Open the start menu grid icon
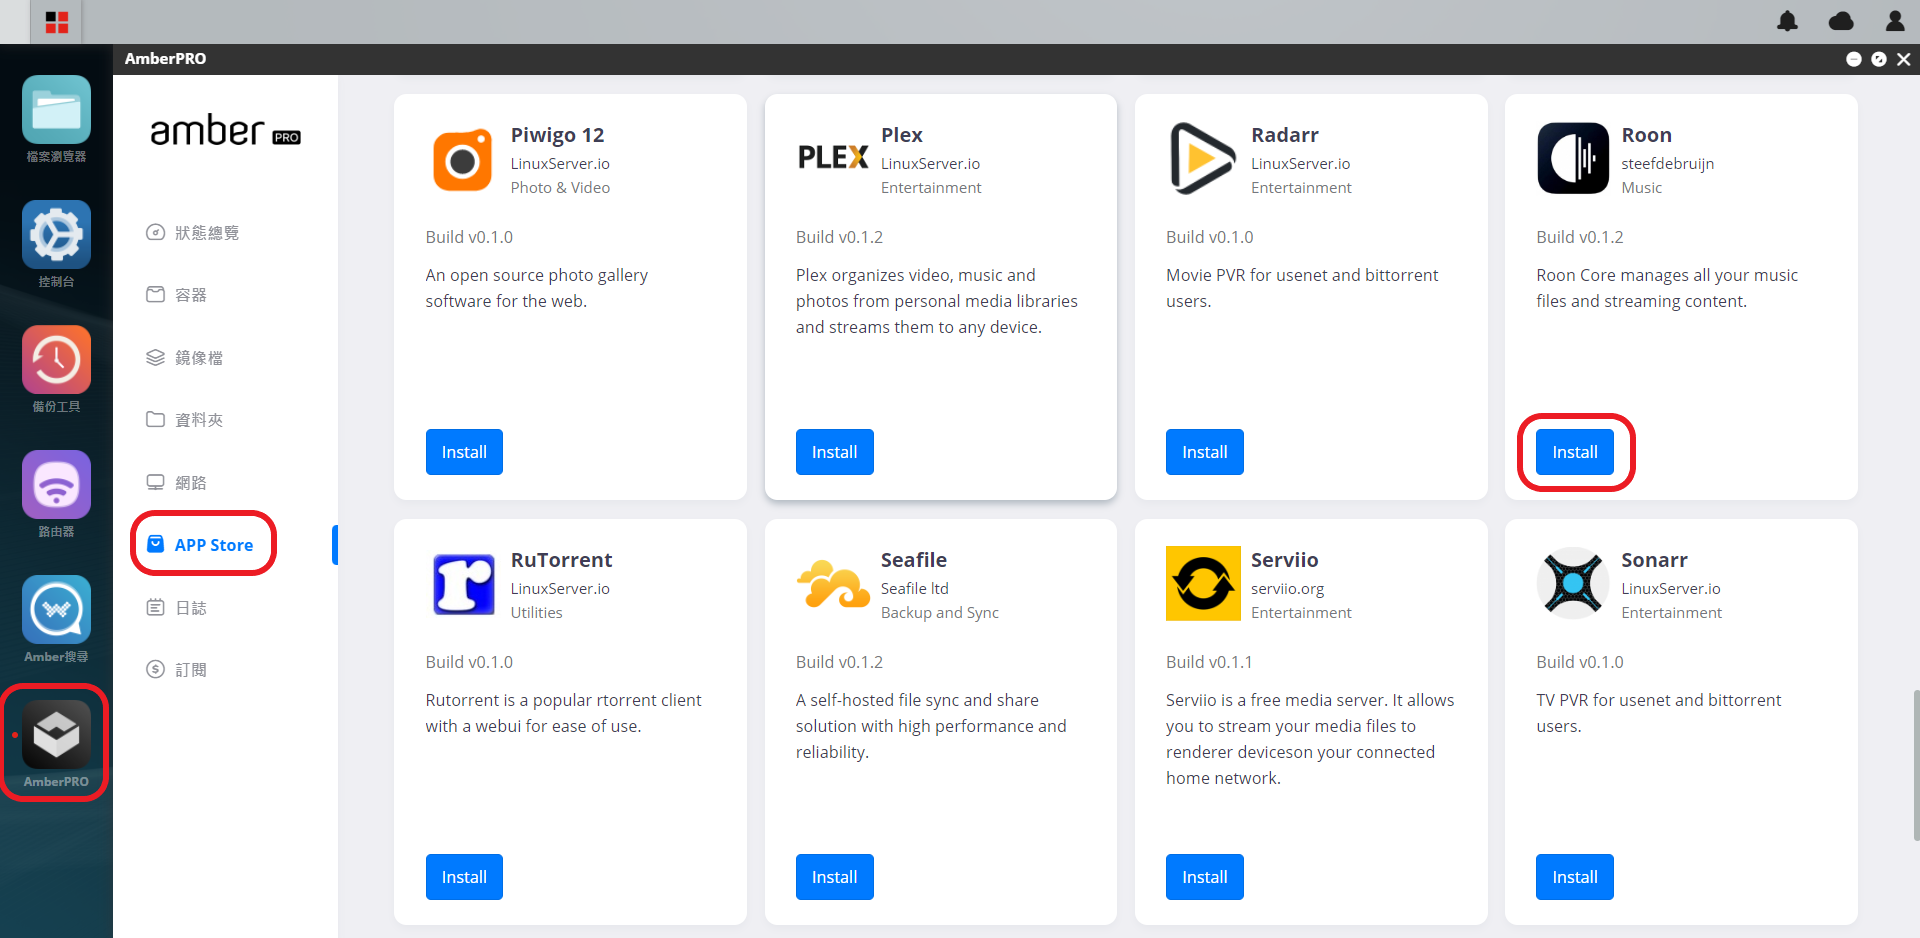 (57, 22)
